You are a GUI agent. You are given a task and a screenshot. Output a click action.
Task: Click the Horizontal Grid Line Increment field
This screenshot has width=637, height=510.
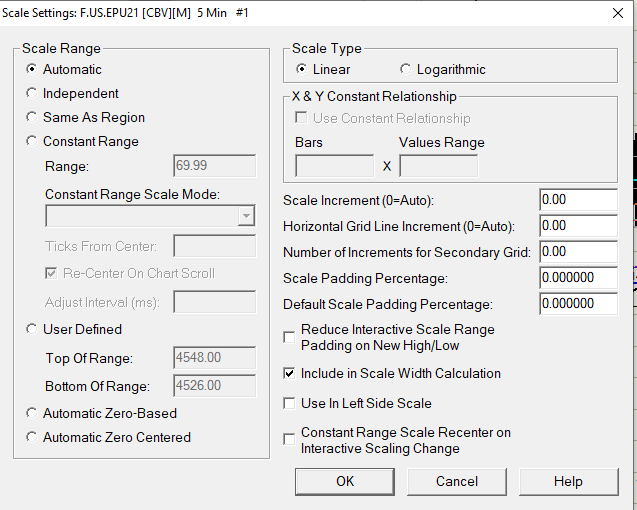pos(577,226)
